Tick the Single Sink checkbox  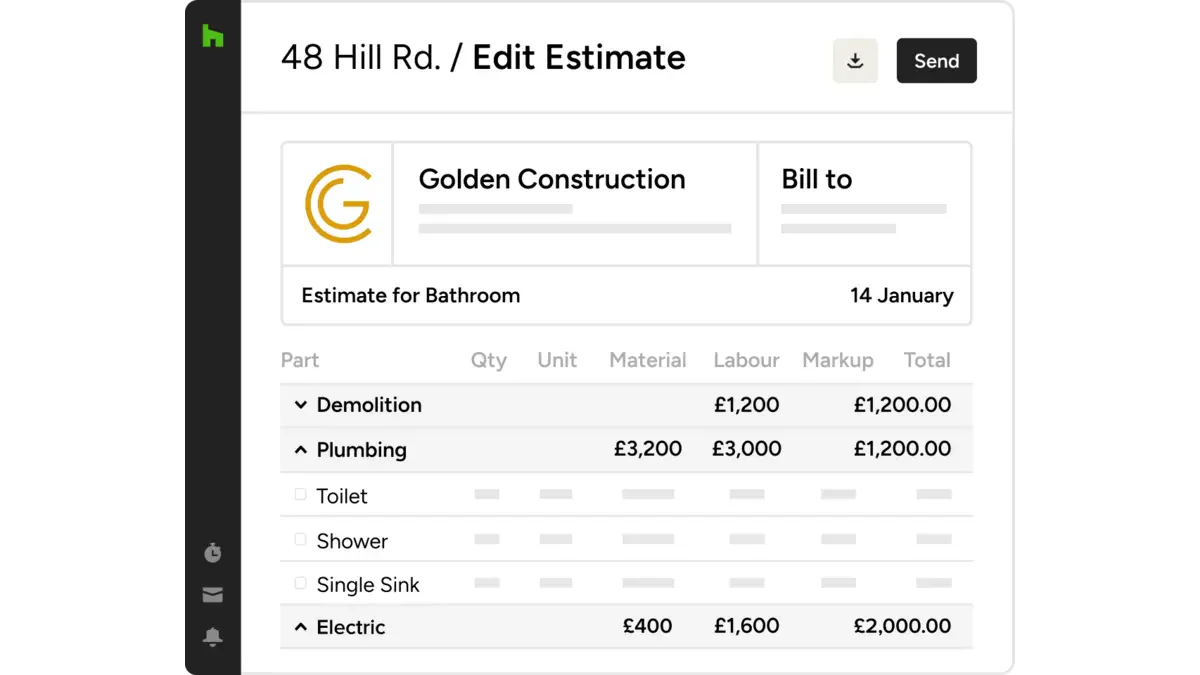point(300,583)
